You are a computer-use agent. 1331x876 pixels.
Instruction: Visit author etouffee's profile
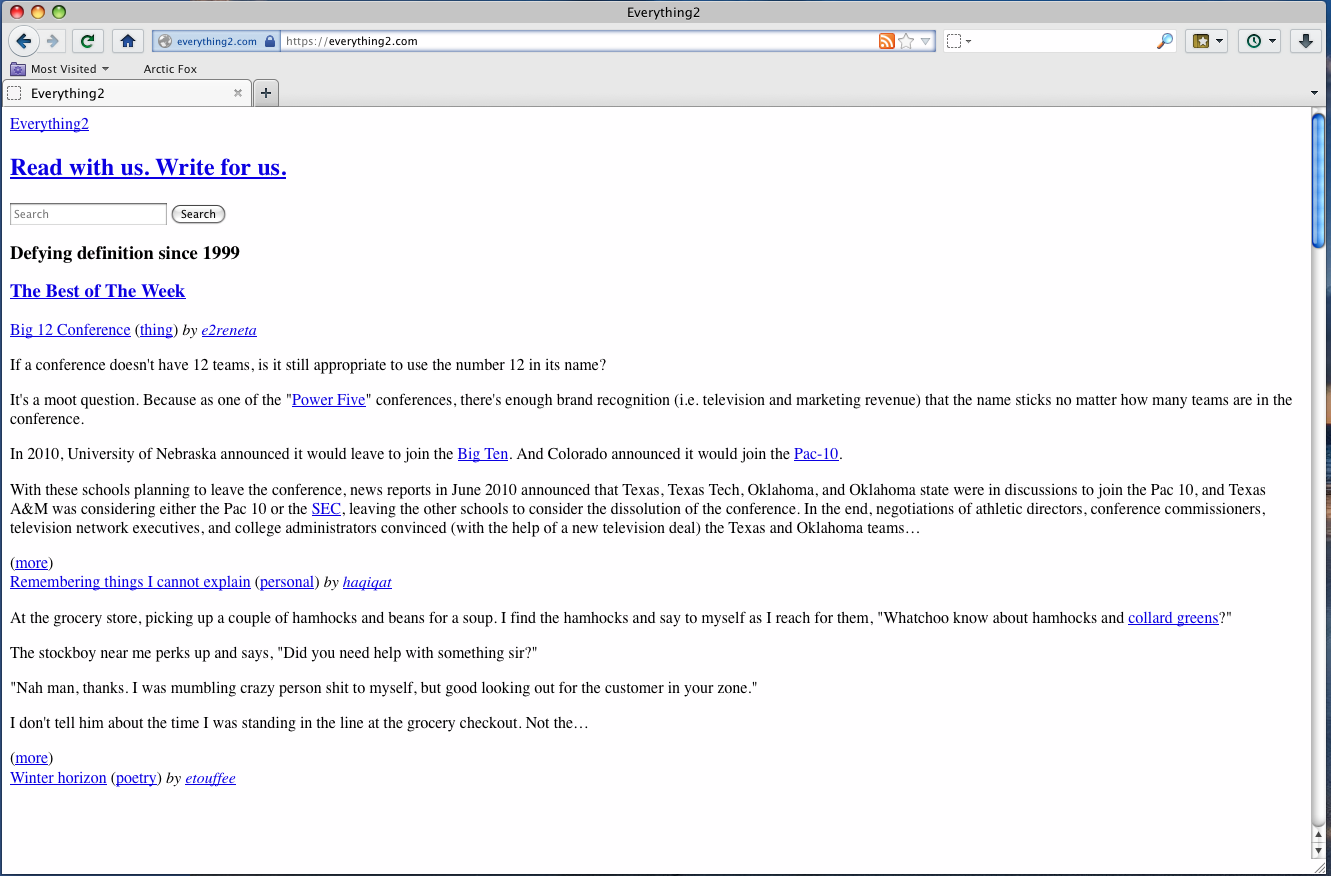pyautogui.click(x=210, y=778)
